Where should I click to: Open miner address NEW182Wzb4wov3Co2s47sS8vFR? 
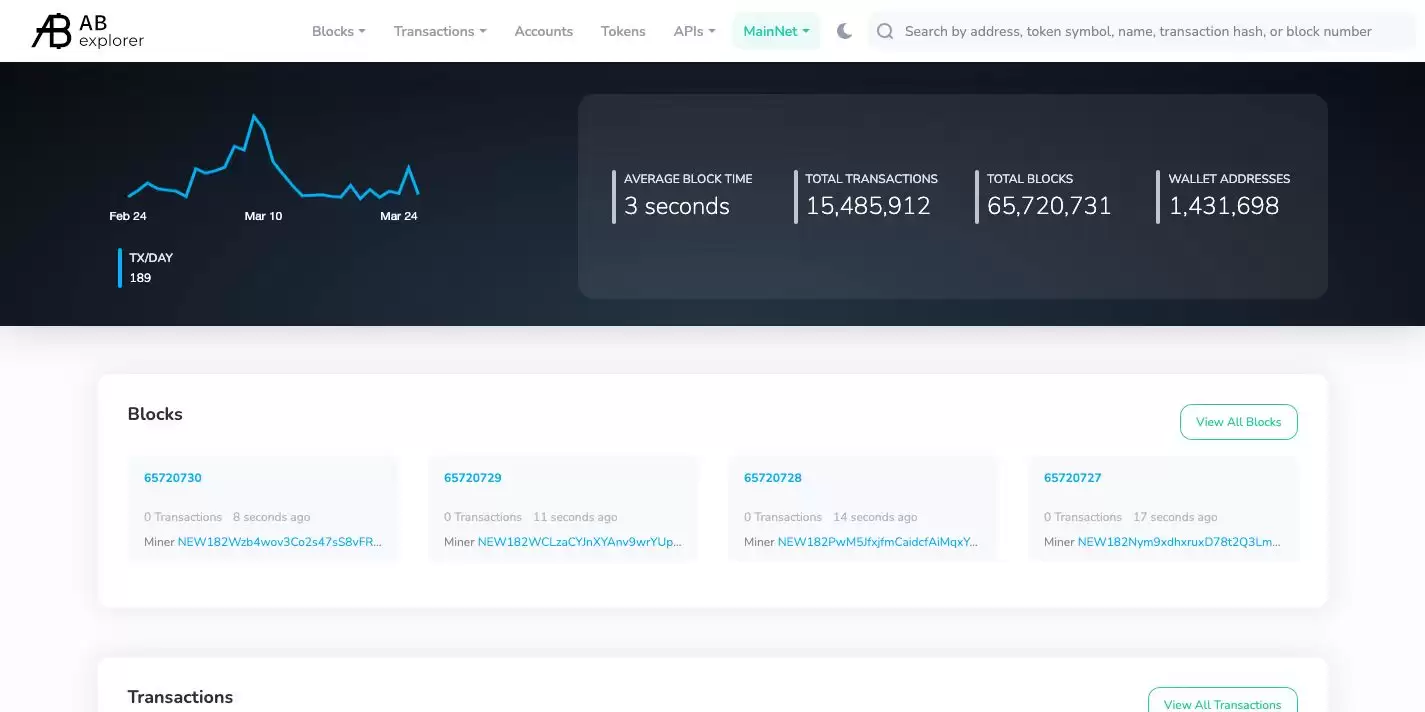pyautogui.click(x=279, y=542)
